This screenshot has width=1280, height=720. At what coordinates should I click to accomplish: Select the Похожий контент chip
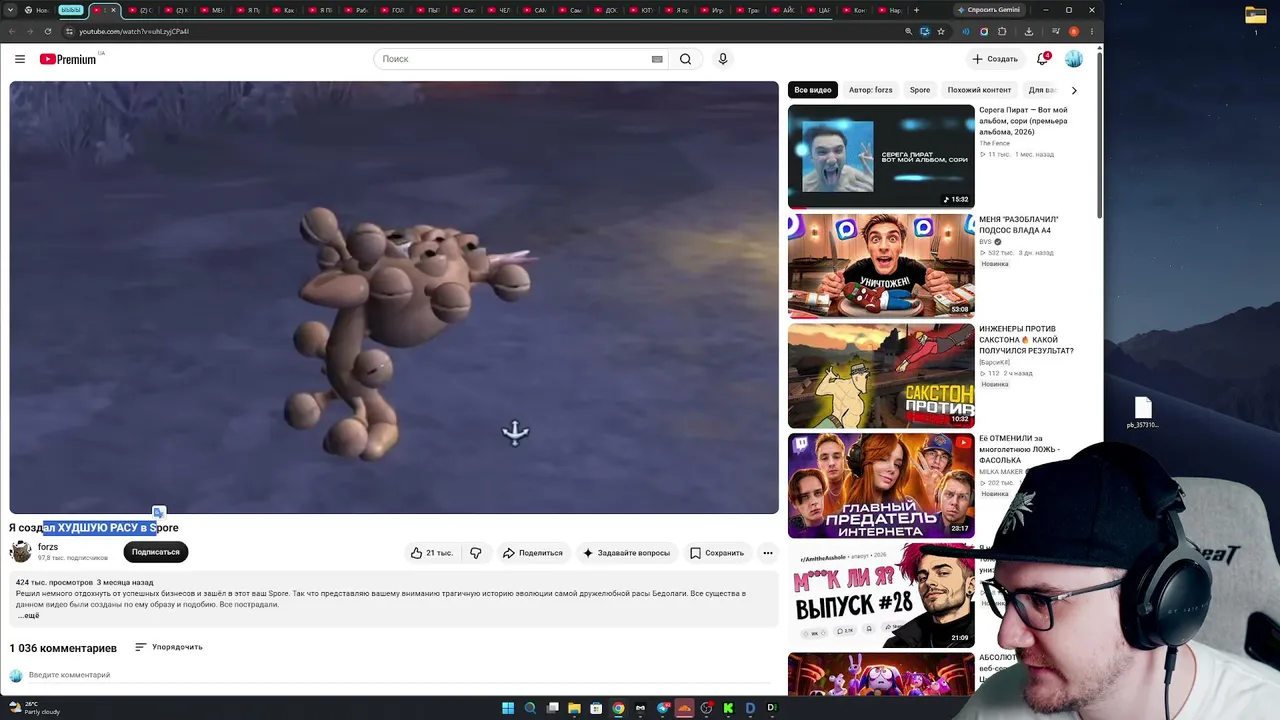tap(979, 90)
